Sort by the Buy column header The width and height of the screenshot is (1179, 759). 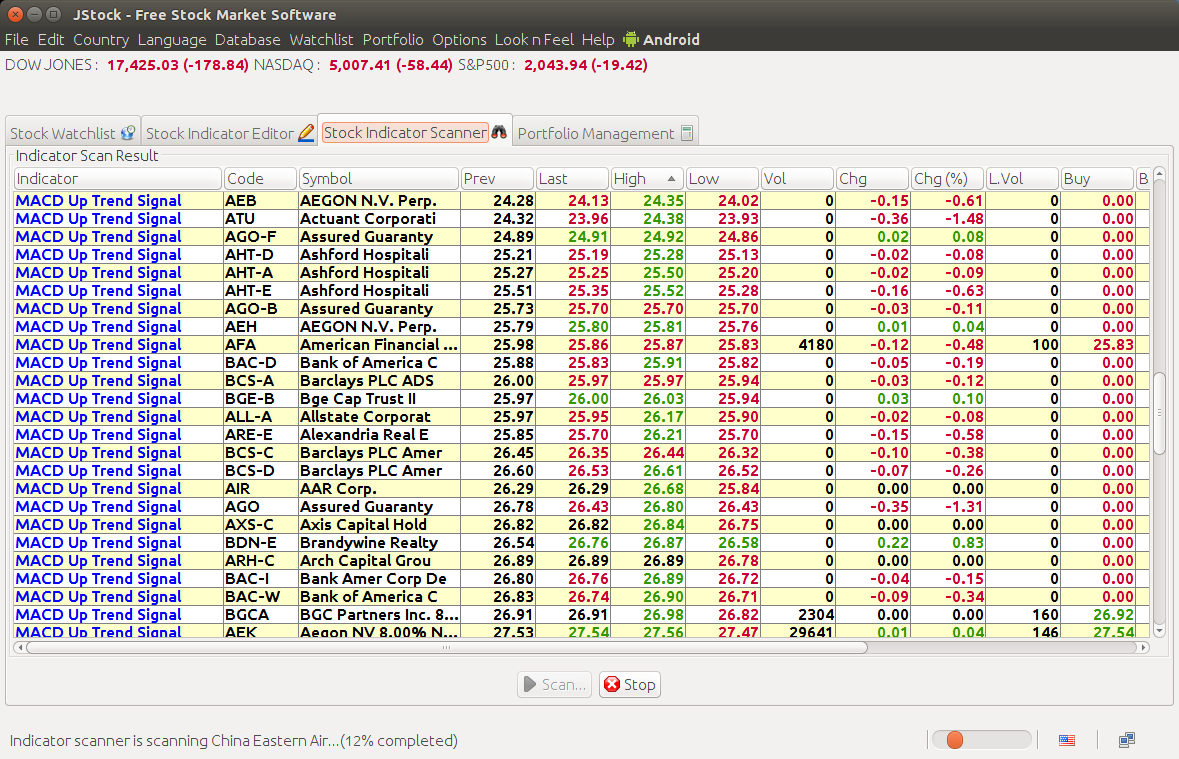(1096, 179)
